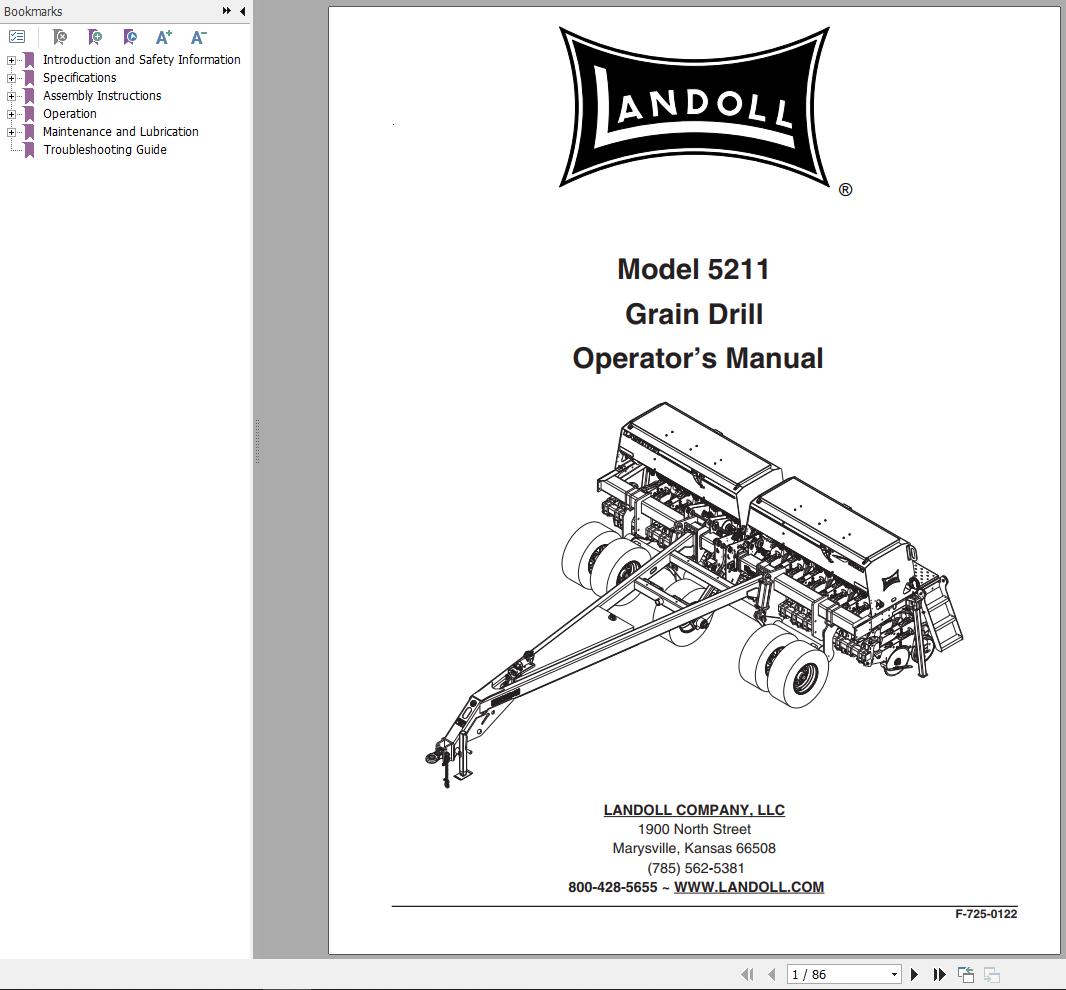Decrease bookmark text size with A- icon
This screenshot has width=1066, height=990.
[x=196, y=36]
